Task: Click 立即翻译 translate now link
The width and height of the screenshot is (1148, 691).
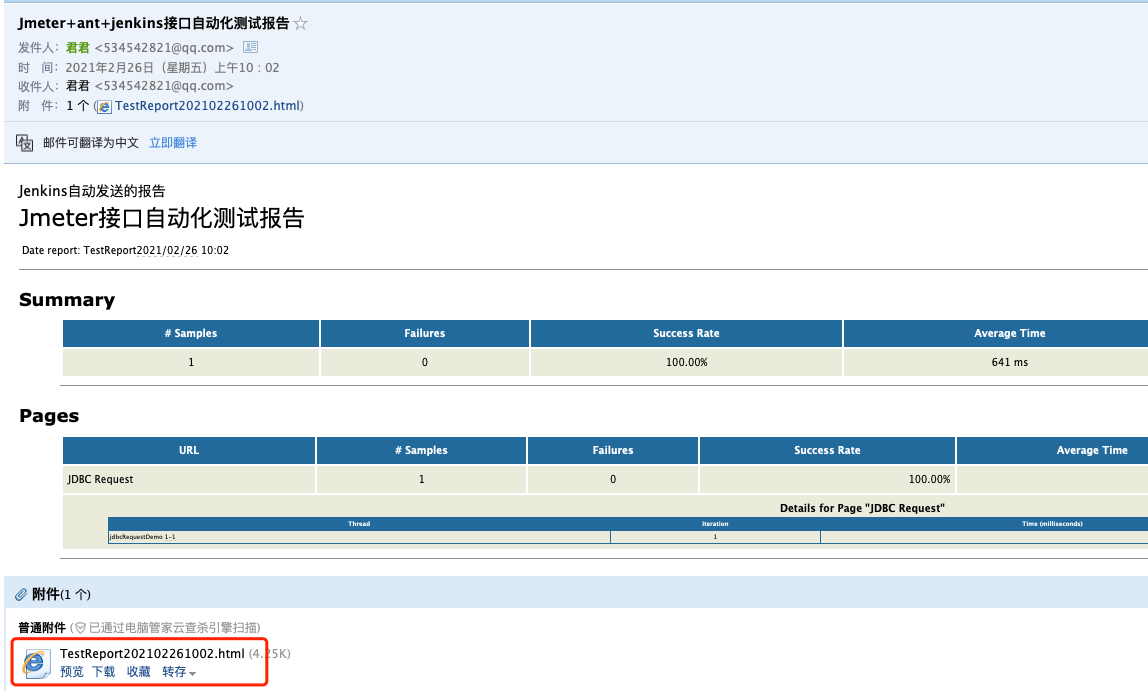Action: click(173, 143)
